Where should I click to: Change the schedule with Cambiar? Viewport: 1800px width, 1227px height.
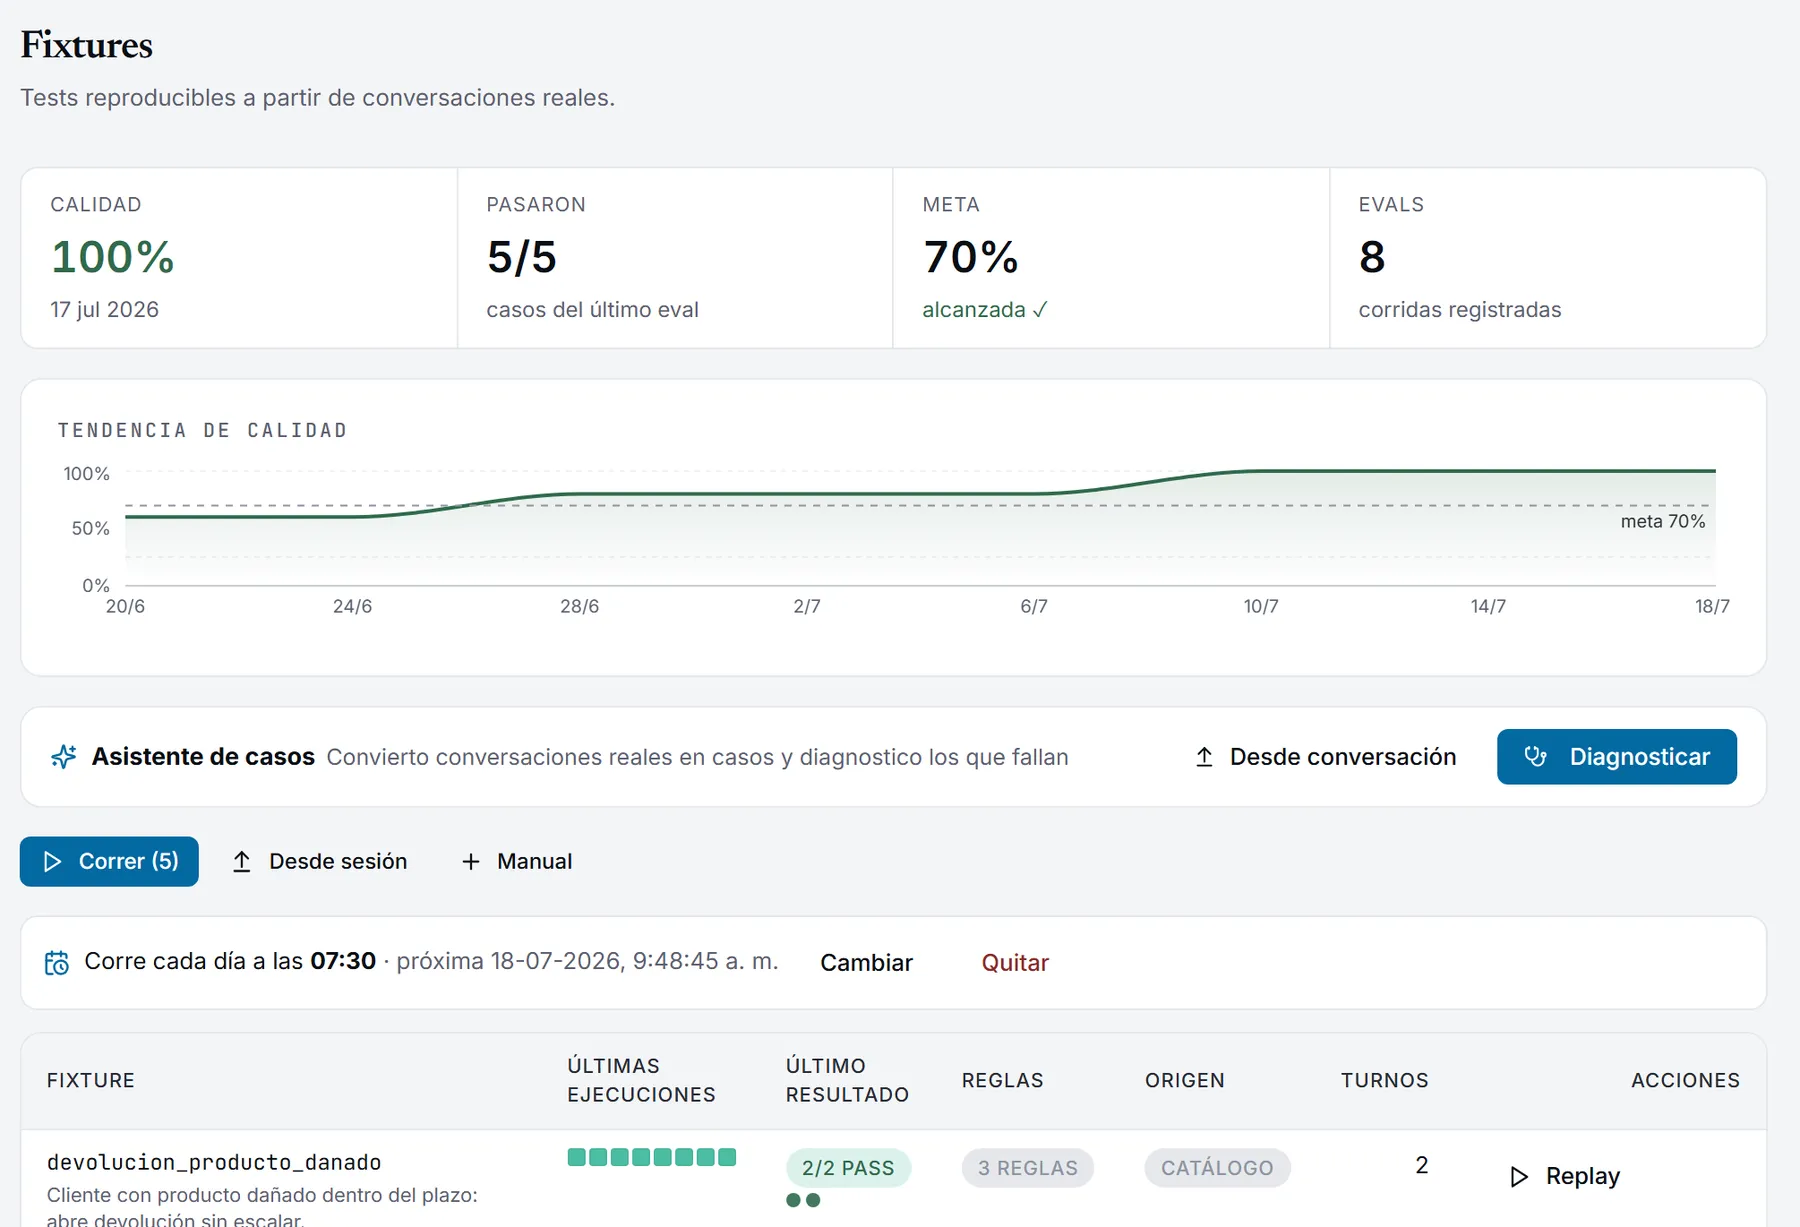[x=866, y=962]
